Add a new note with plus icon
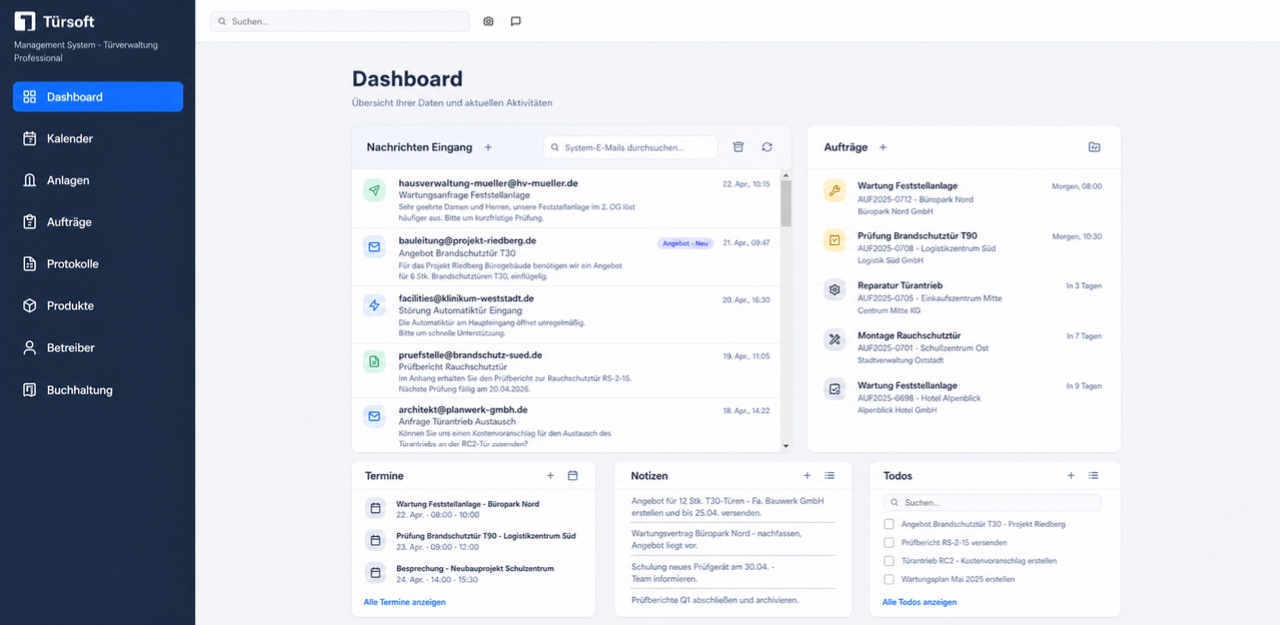Viewport: 1280px width, 625px height. [x=807, y=476]
